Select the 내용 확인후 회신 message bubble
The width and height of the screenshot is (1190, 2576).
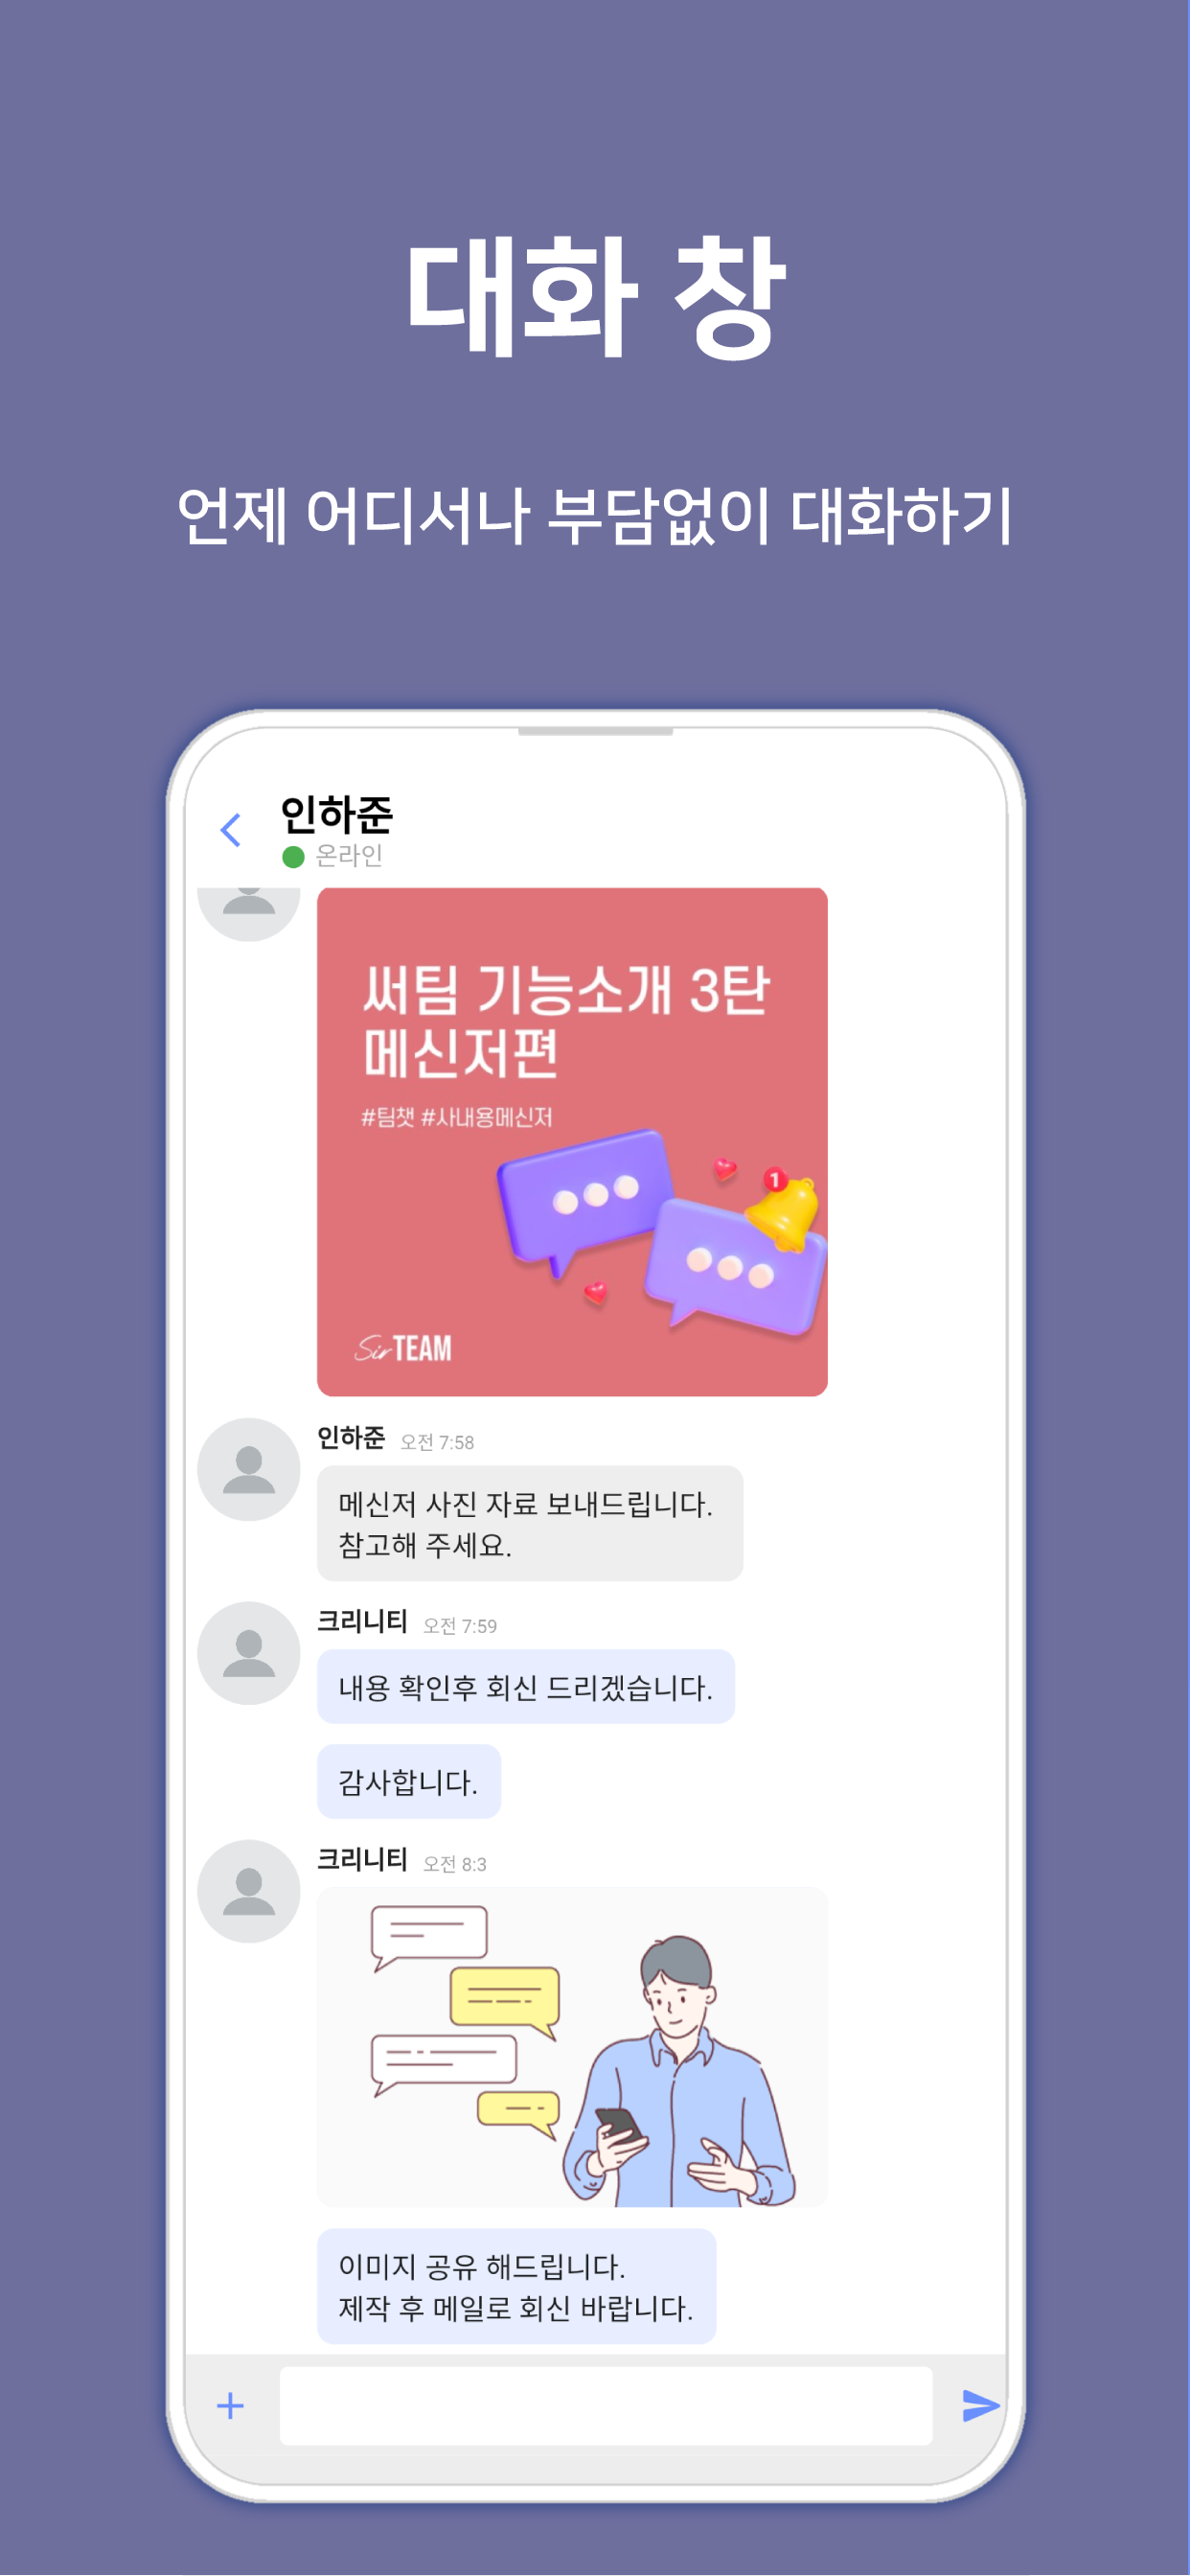click(526, 1687)
